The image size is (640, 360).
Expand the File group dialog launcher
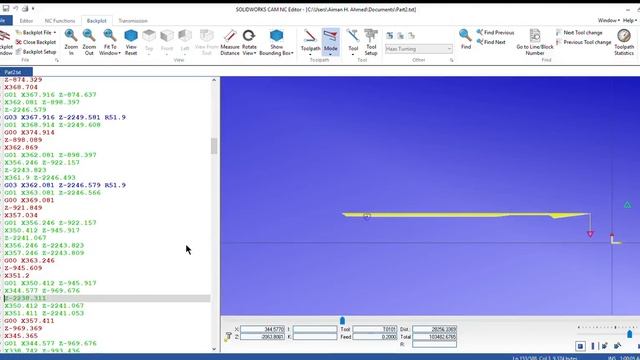(57, 60)
